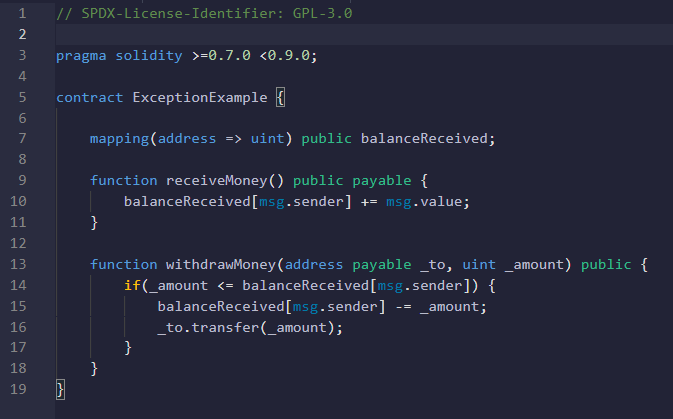The width and height of the screenshot is (673, 419).
Task: Click line number 1 in the gutter
Action: pos(22,13)
